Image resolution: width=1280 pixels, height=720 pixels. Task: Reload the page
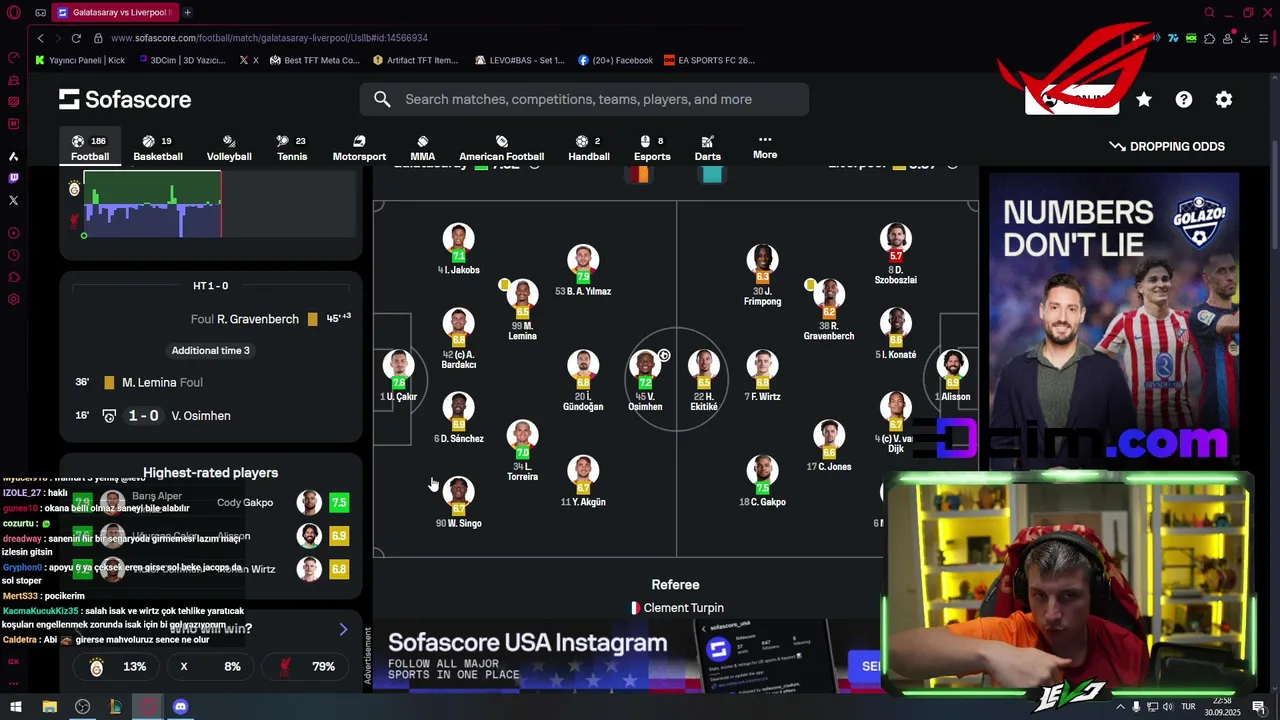click(x=76, y=38)
